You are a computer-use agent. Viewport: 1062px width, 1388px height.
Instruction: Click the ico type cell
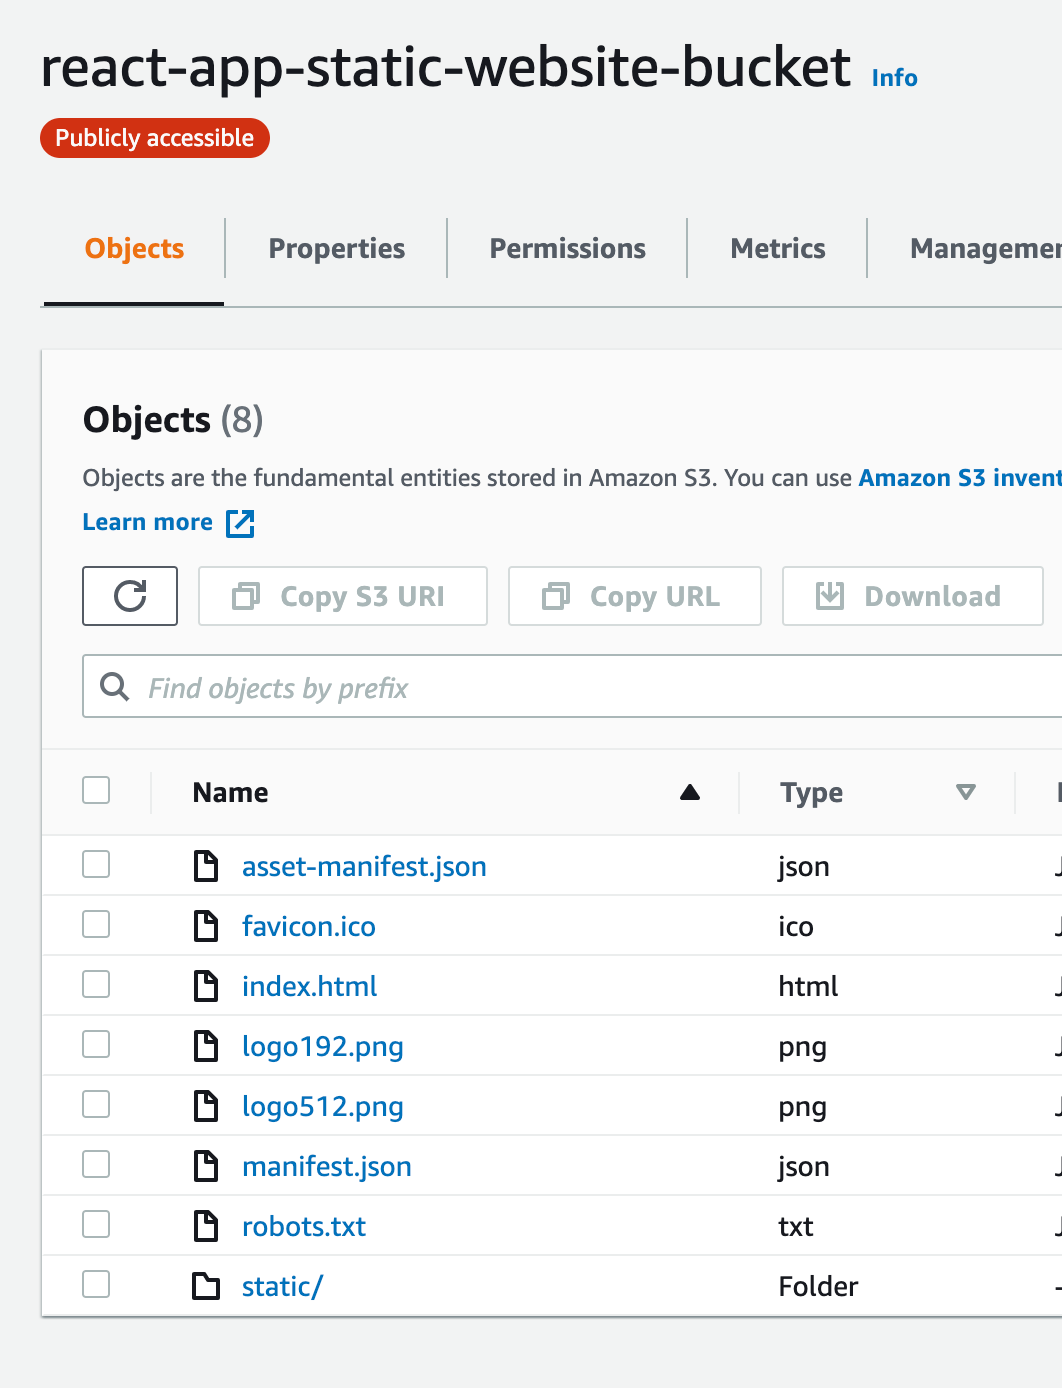click(796, 926)
